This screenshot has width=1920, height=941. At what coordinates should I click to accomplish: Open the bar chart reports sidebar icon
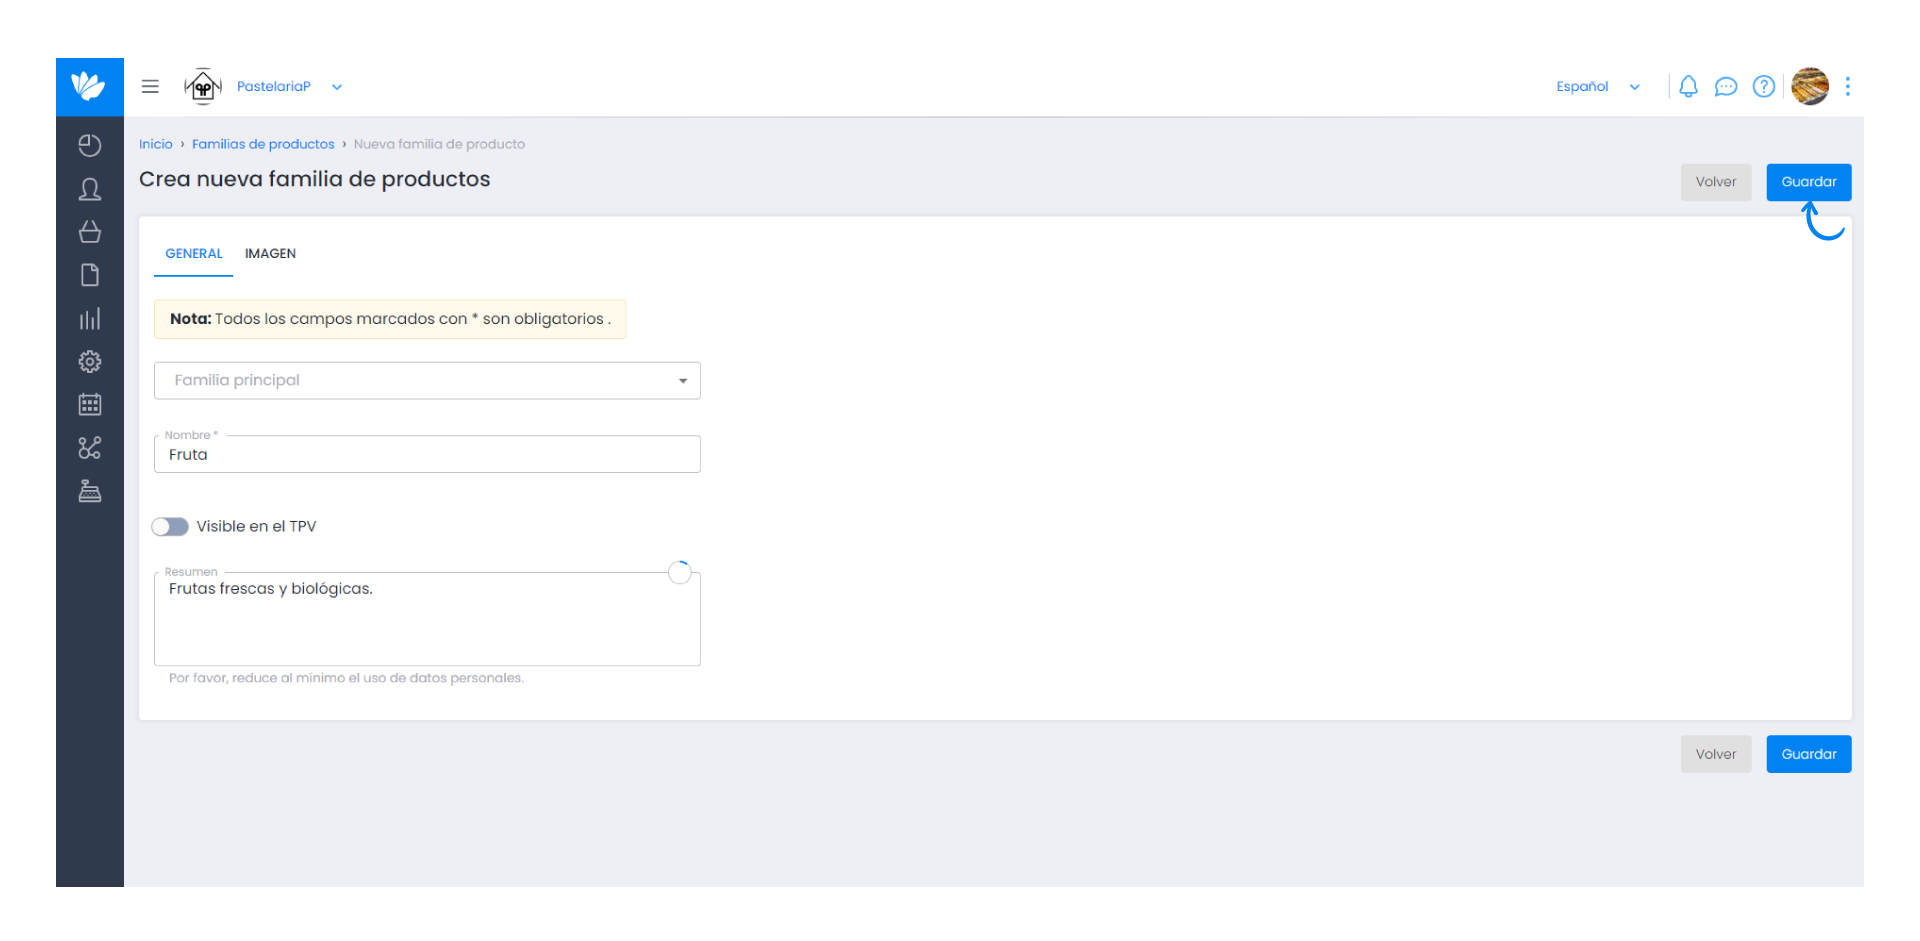click(90, 319)
